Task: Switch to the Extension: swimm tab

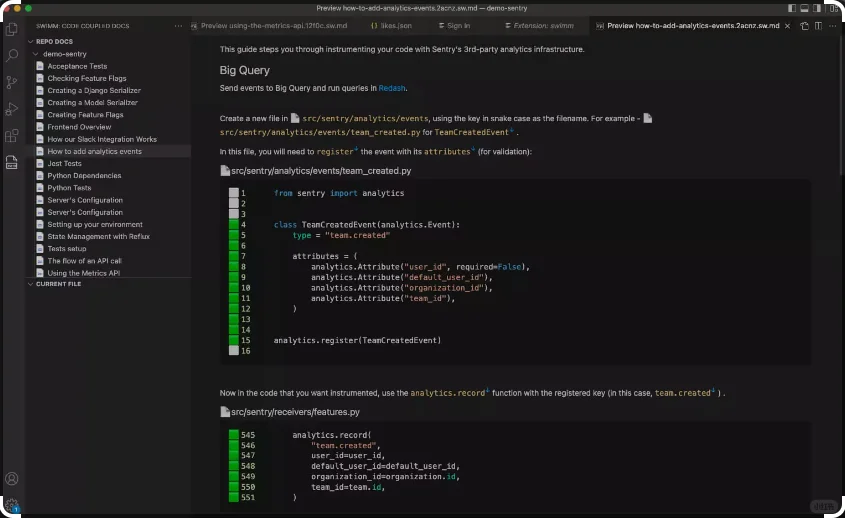Action: point(539,26)
